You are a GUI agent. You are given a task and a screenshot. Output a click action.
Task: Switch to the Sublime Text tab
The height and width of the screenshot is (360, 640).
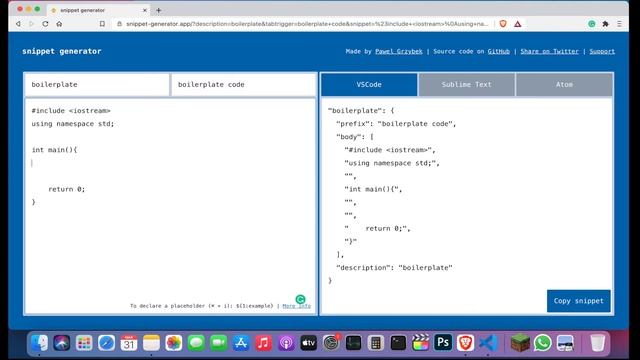tap(467, 84)
